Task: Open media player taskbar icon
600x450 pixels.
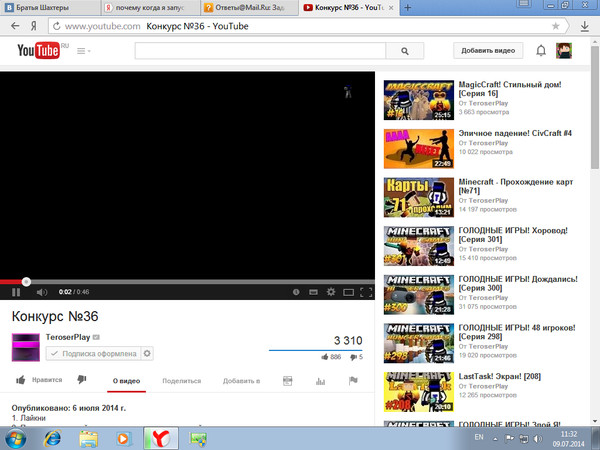Action: point(124,439)
